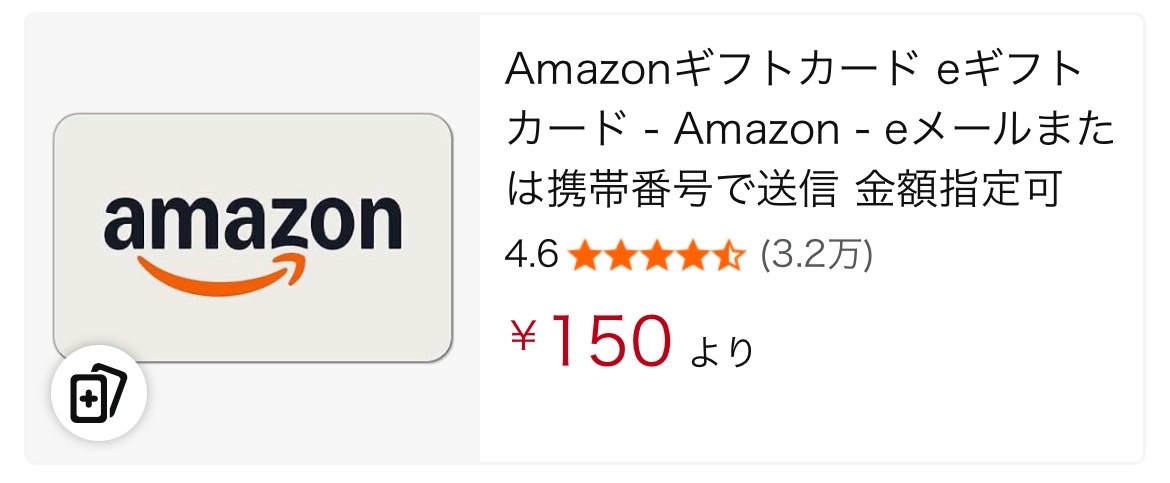1170x483 pixels.
Task: Open the (3.2万) review count
Action: pos(816,257)
